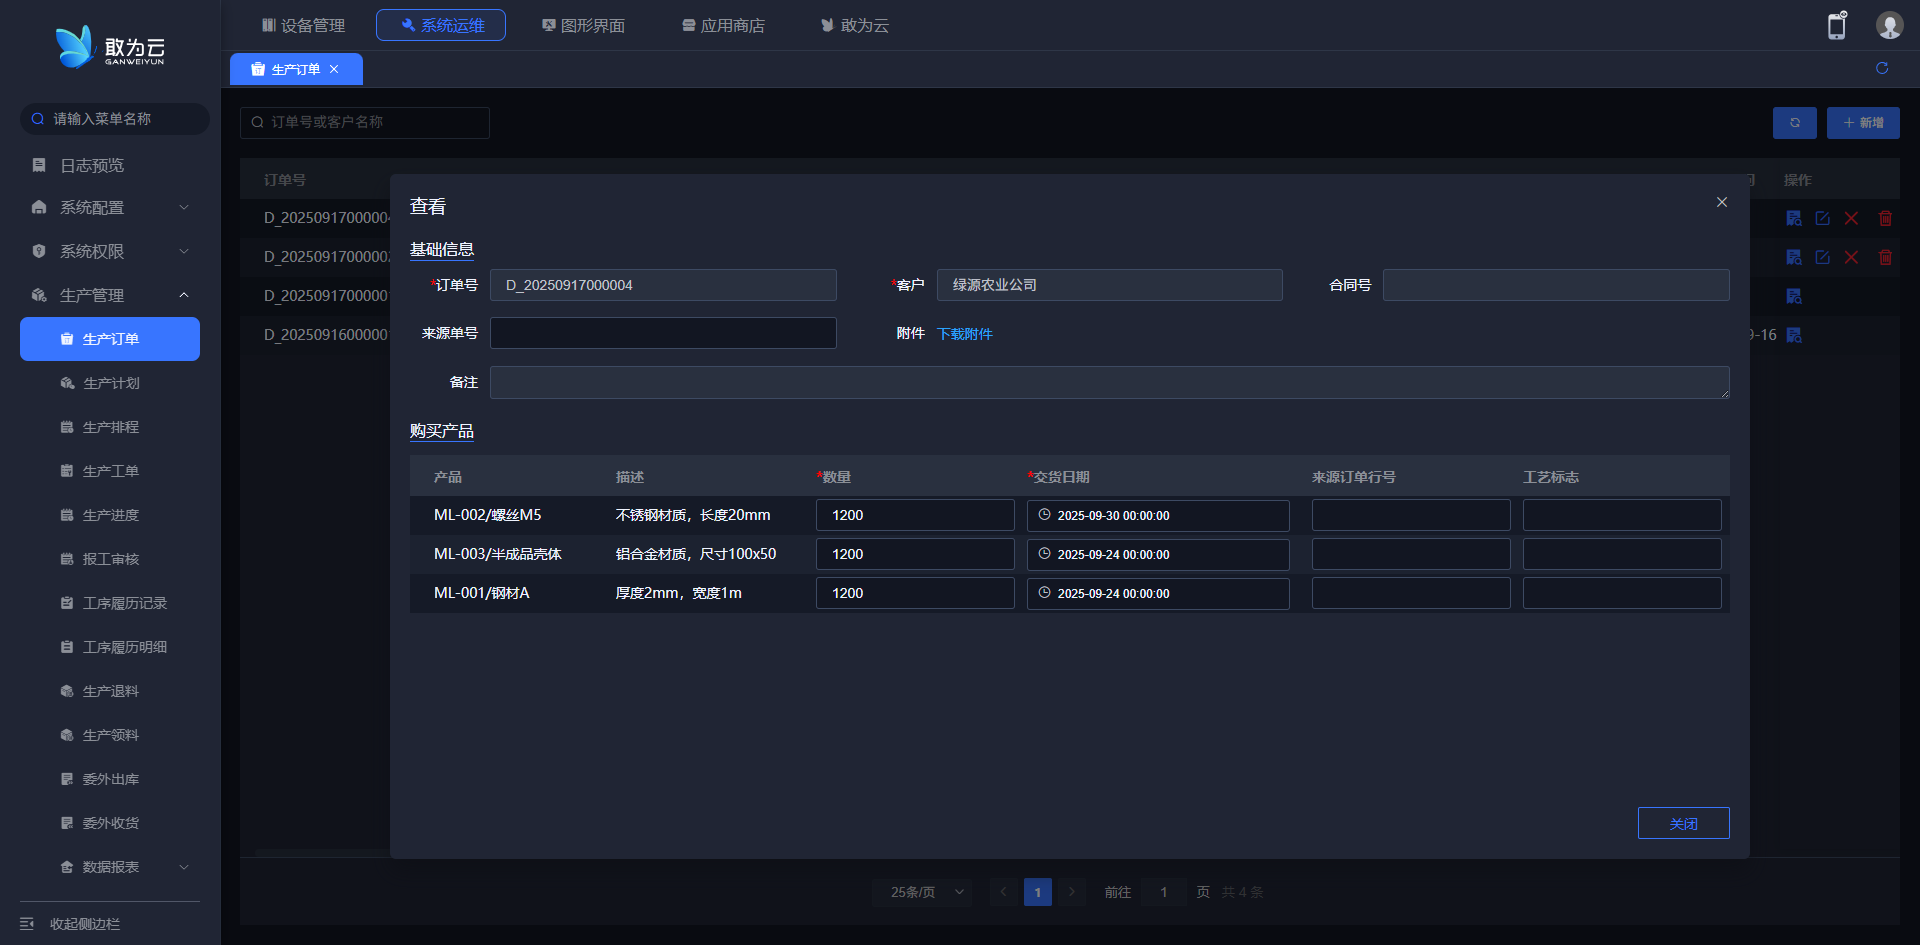
Task: Click the 下载附件 link
Action: tap(964, 334)
